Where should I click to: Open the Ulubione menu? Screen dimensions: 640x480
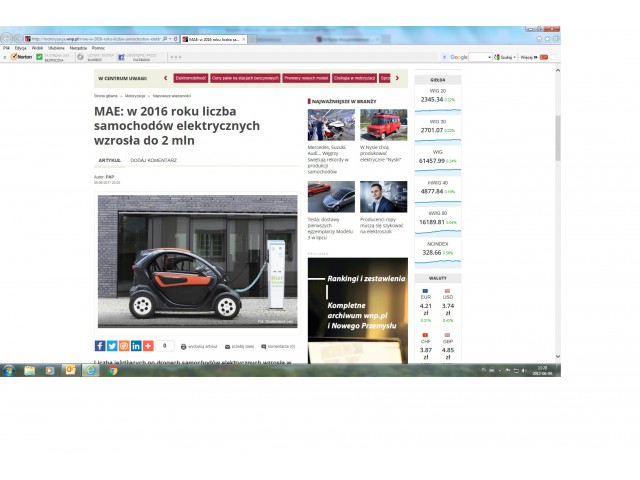pos(55,47)
